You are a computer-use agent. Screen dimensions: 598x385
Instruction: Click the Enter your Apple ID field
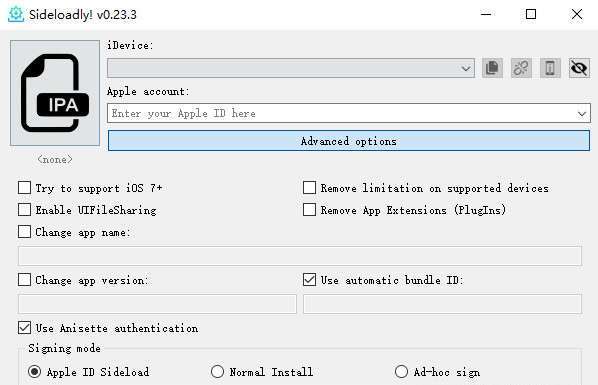[341, 113]
